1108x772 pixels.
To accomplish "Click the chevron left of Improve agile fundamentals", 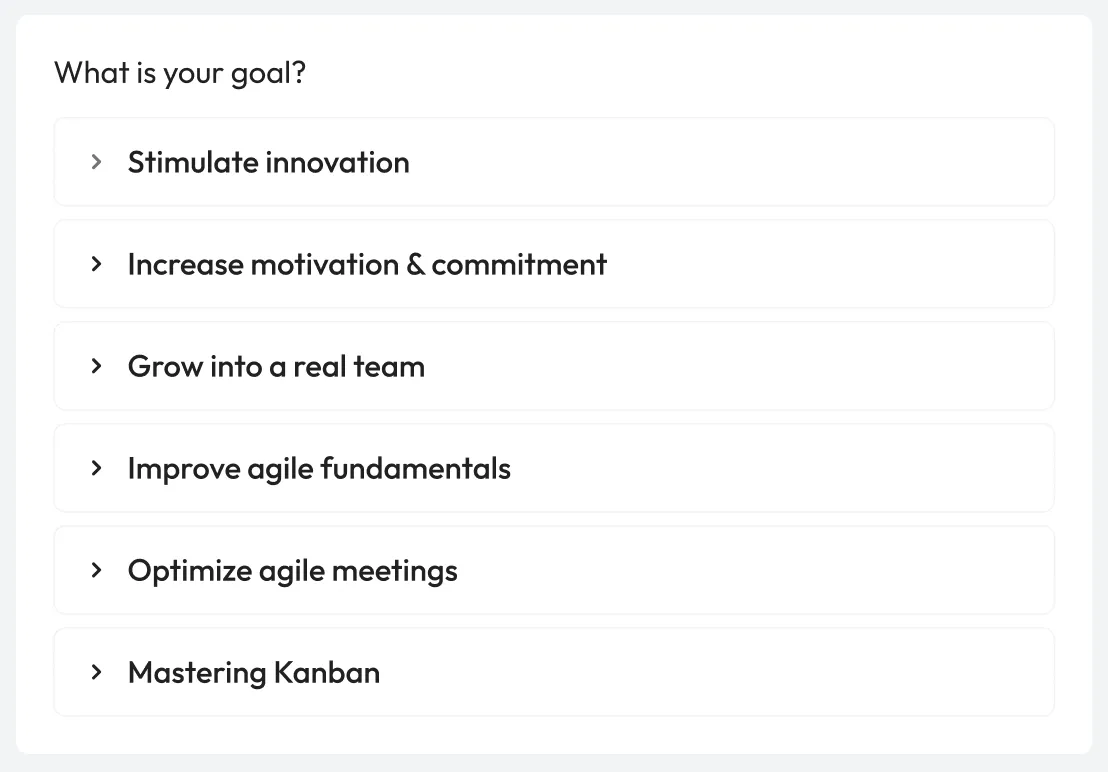I will click(x=96, y=468).
